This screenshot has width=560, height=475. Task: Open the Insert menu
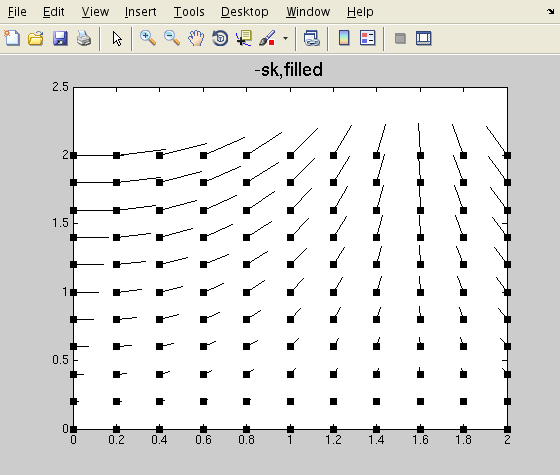coord(140,12)
